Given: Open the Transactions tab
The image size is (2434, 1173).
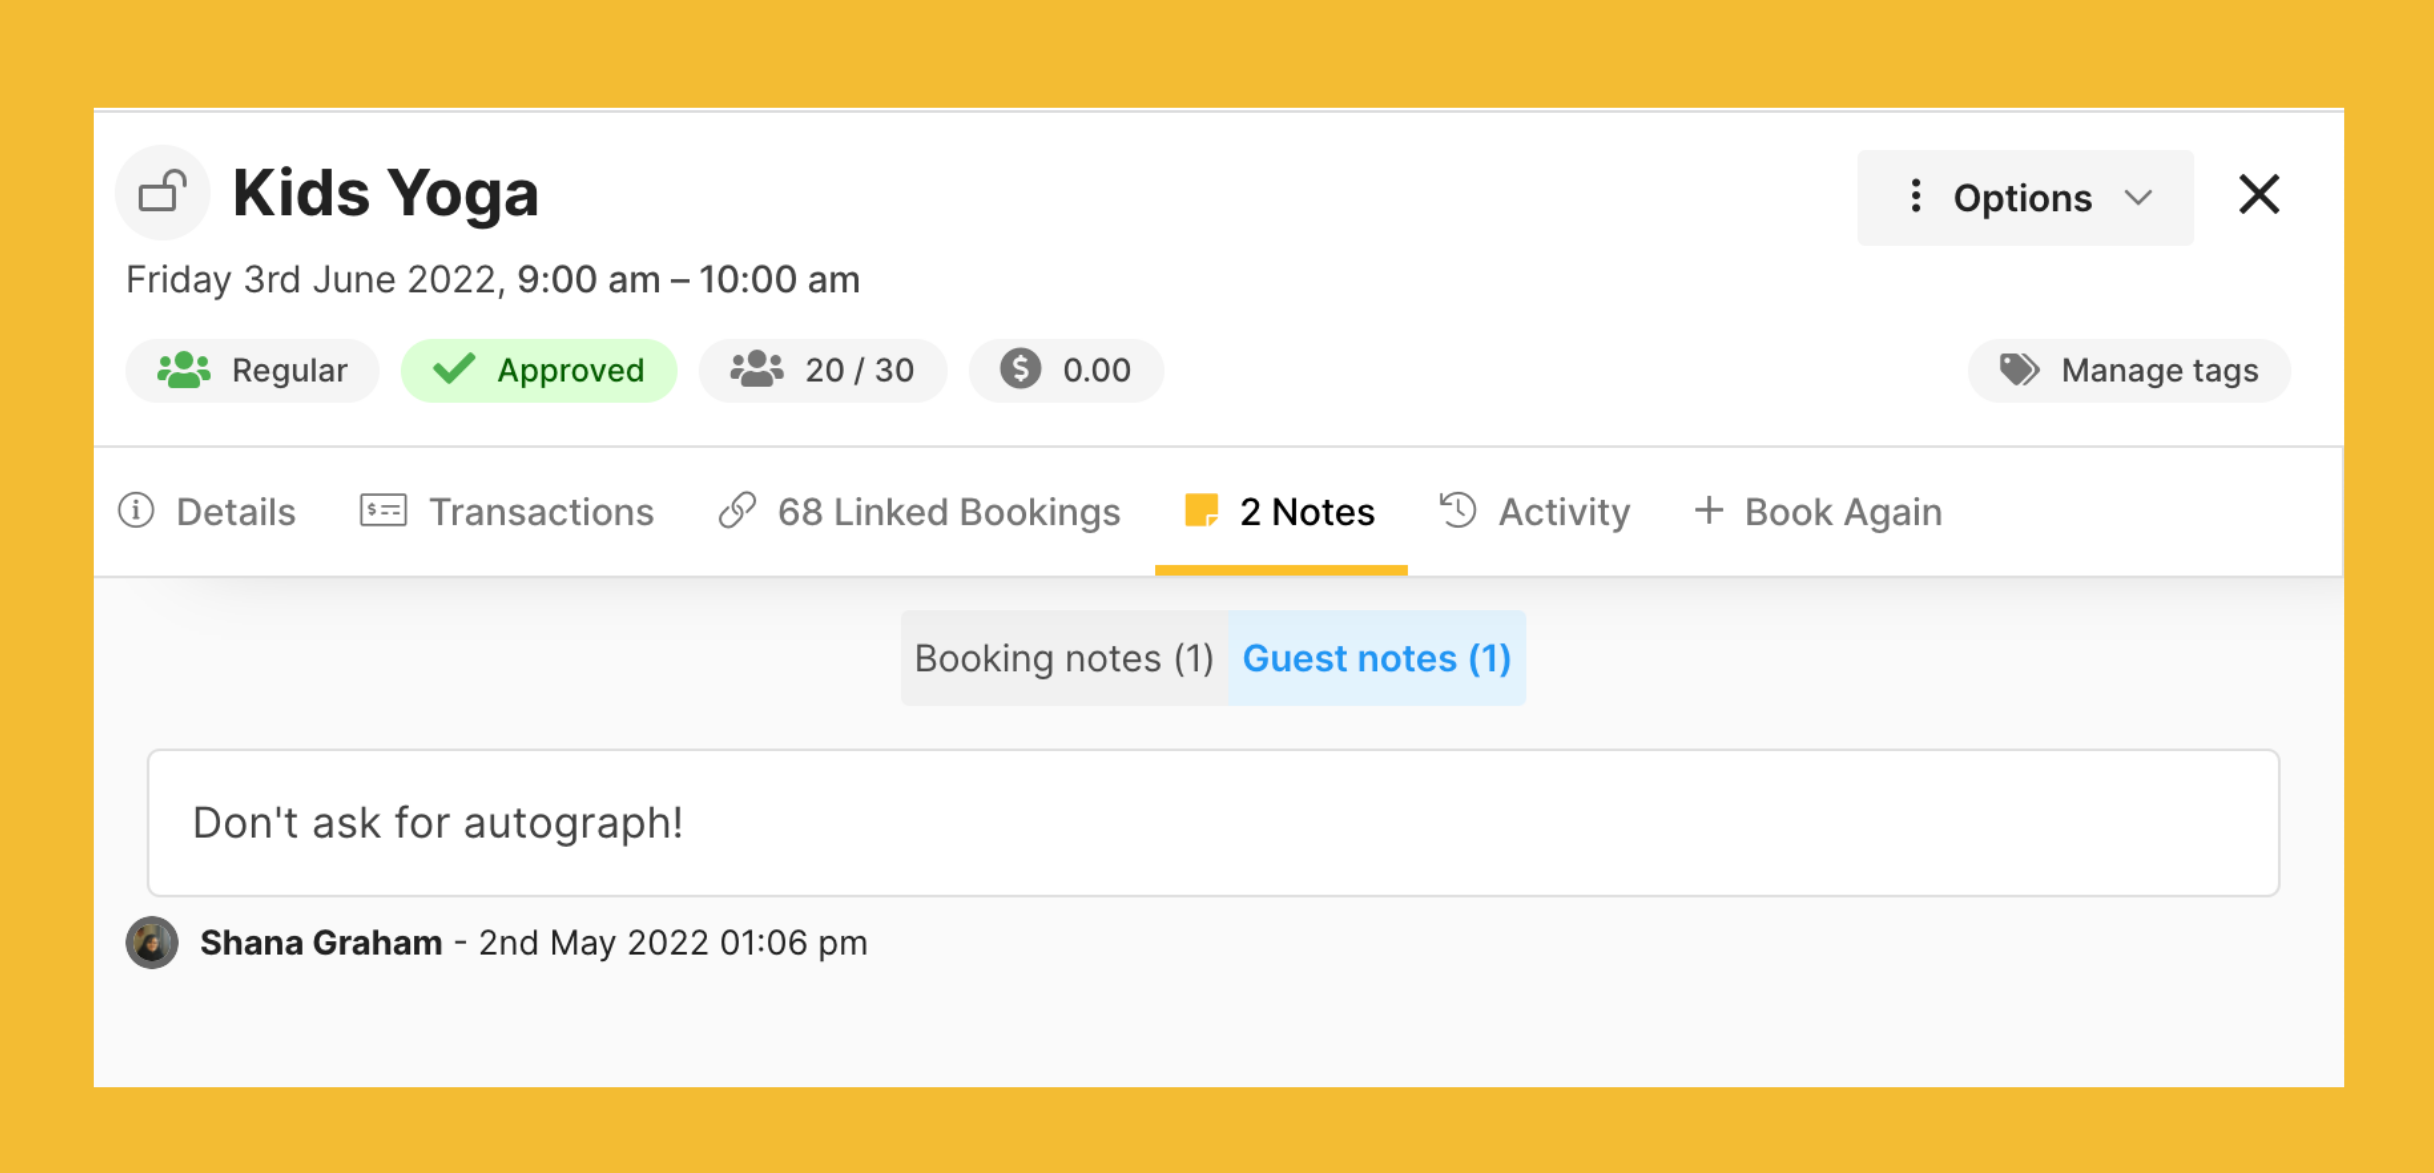Looking at the screenshot, I should (x=506, y=511).
